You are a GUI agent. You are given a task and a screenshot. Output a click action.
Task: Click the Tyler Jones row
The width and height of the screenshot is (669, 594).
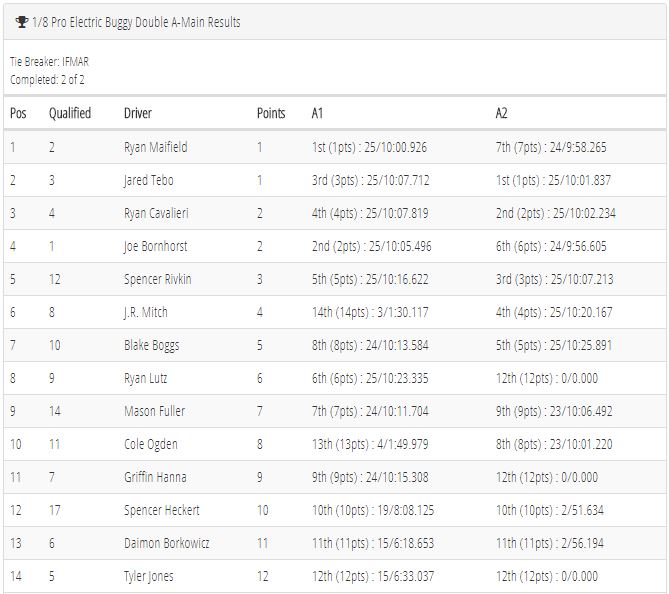334,577
